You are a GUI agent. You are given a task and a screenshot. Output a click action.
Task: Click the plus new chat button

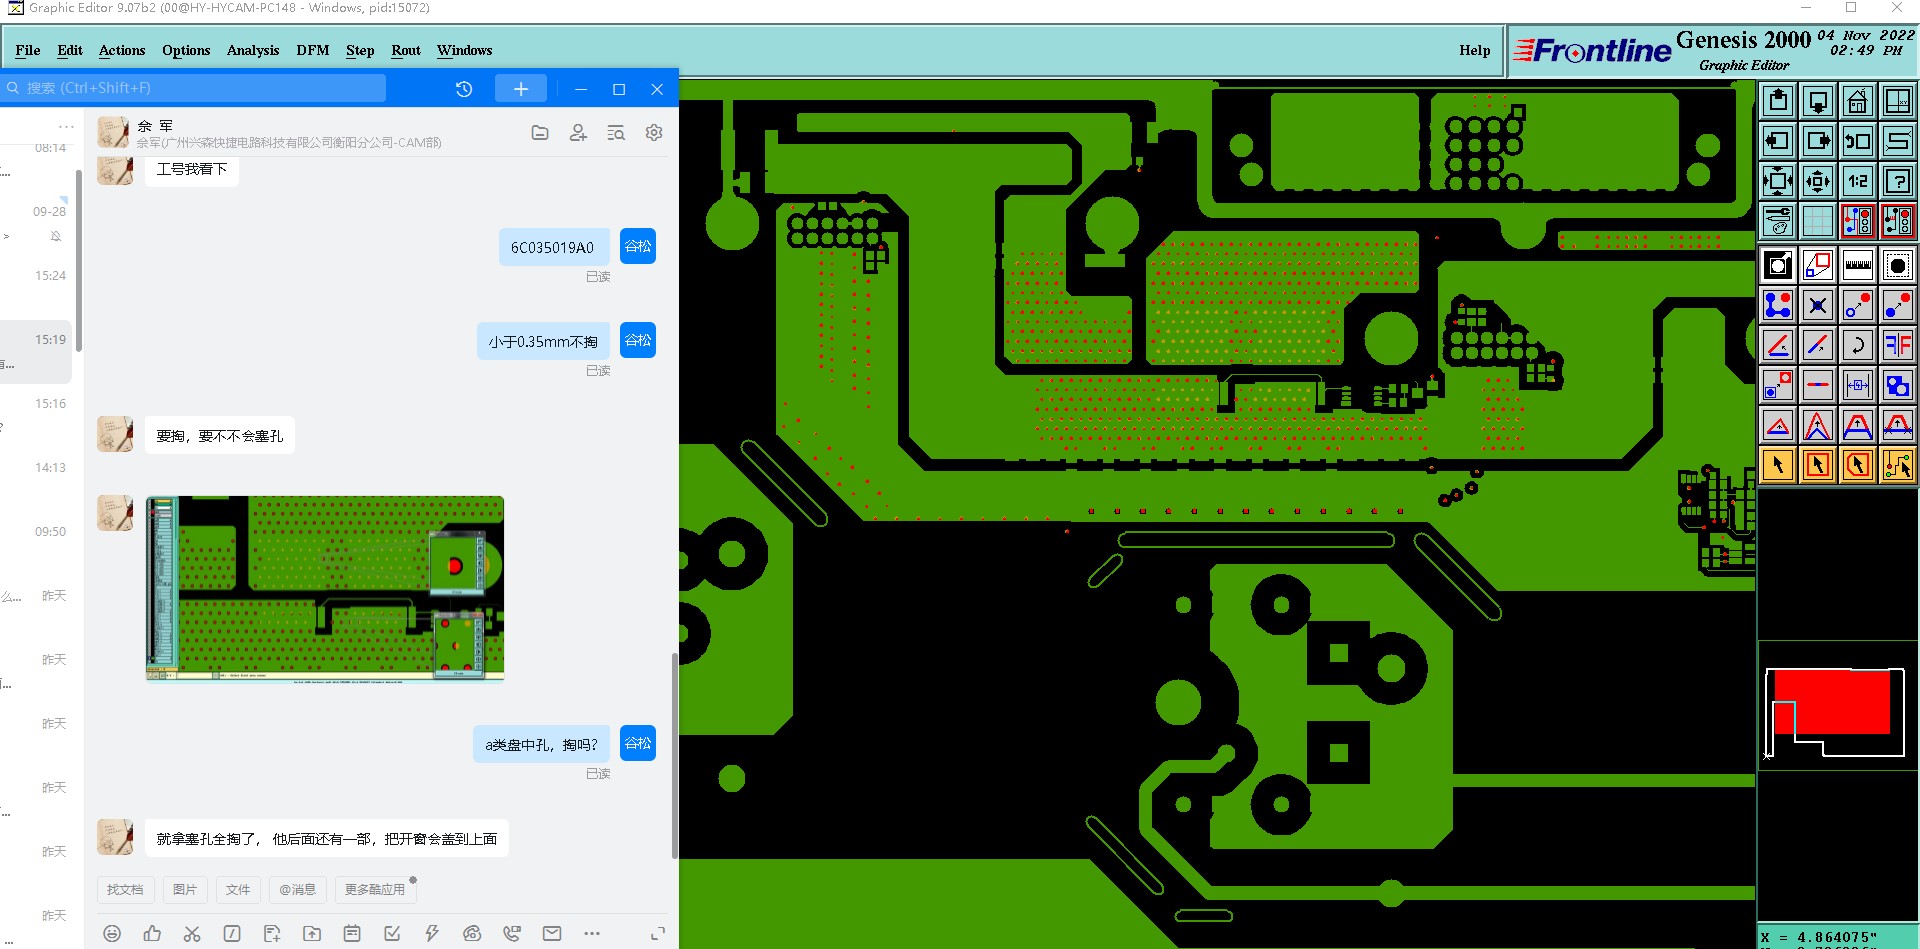tap(521, 89)
